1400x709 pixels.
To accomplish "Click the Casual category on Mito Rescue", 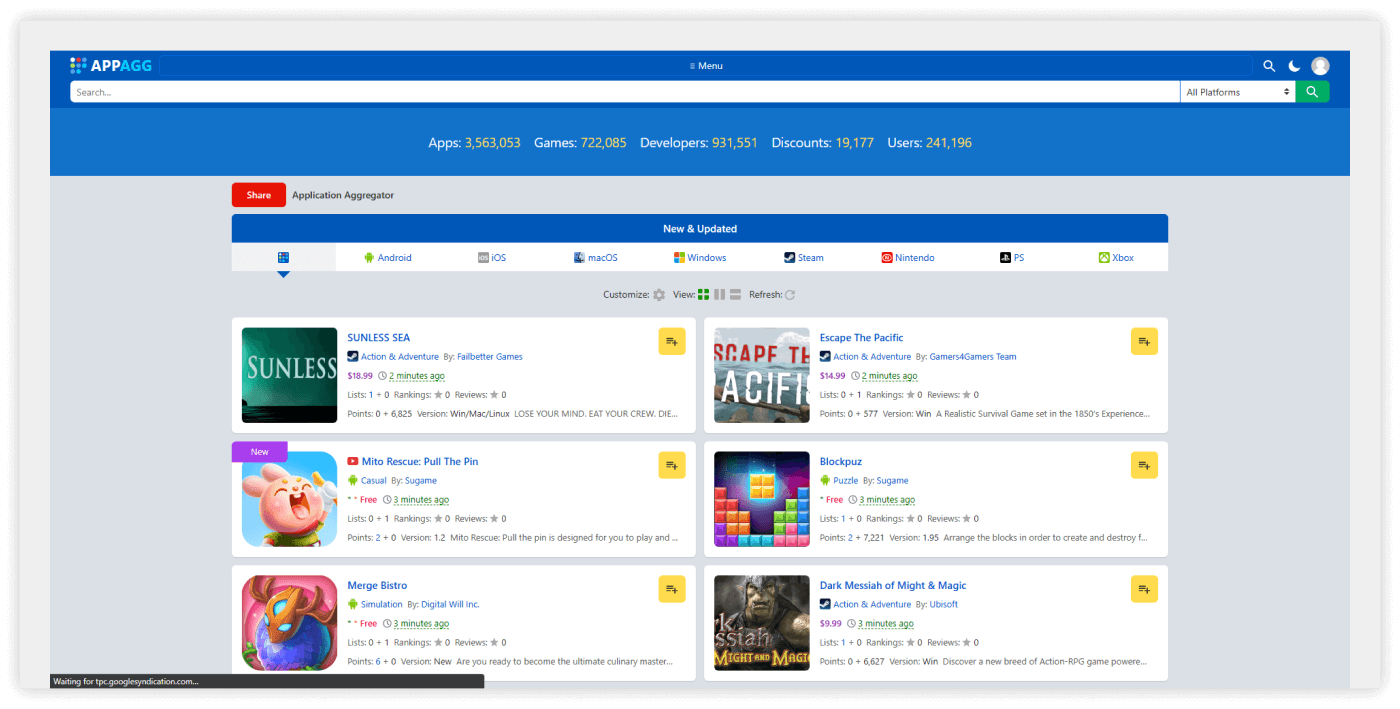I will pyautogui.click(x=374, y=481).
